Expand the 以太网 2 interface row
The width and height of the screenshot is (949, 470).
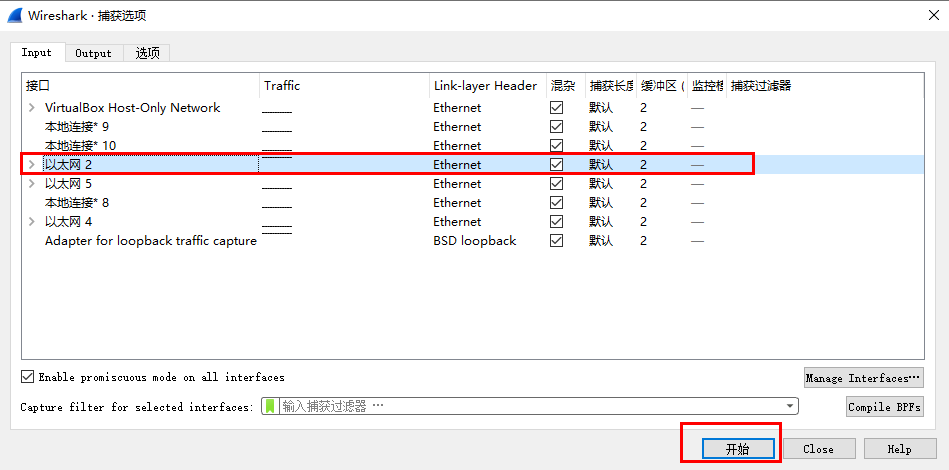[x=32, y=165]
